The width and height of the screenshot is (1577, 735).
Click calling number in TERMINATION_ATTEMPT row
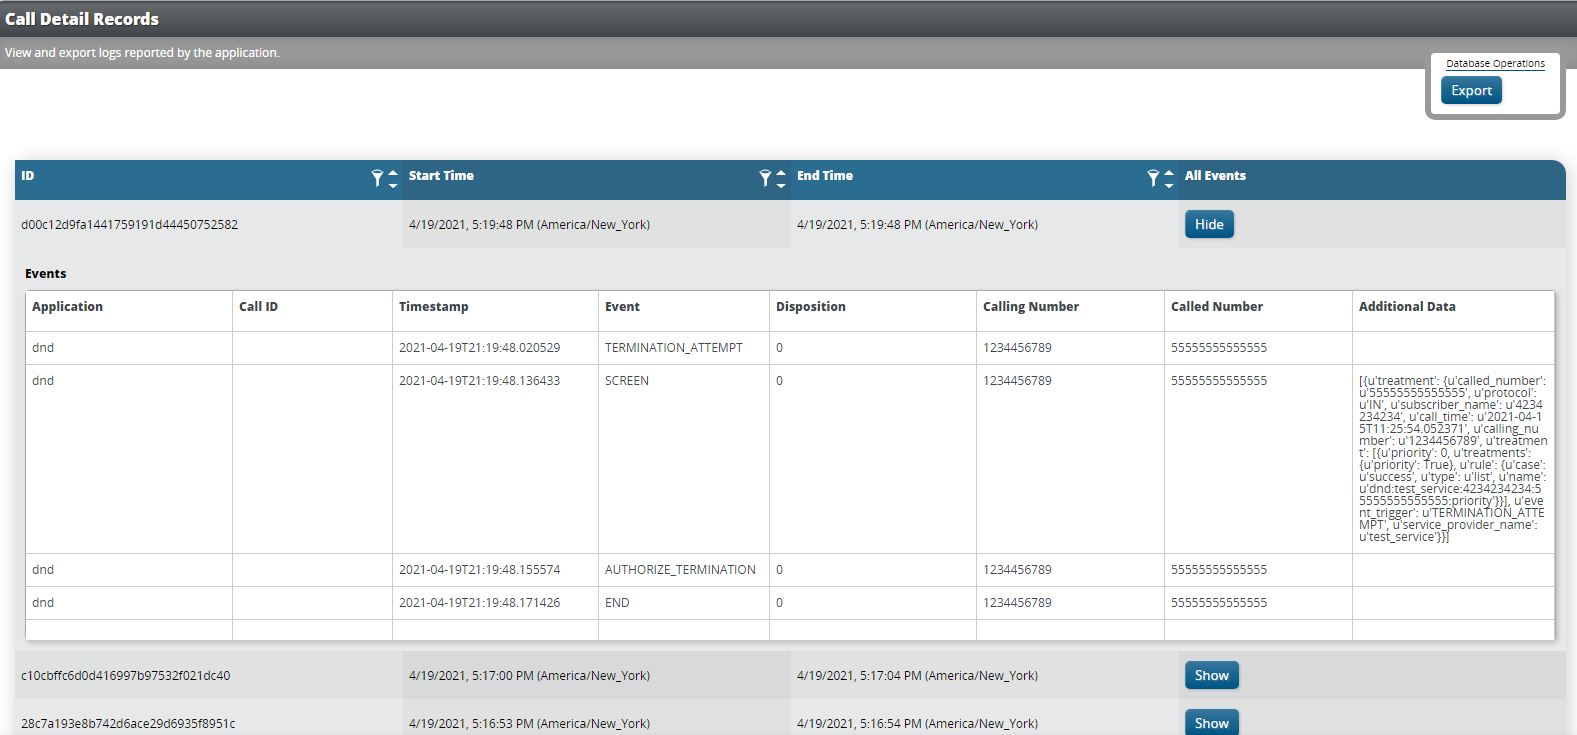pos(1017,347)
